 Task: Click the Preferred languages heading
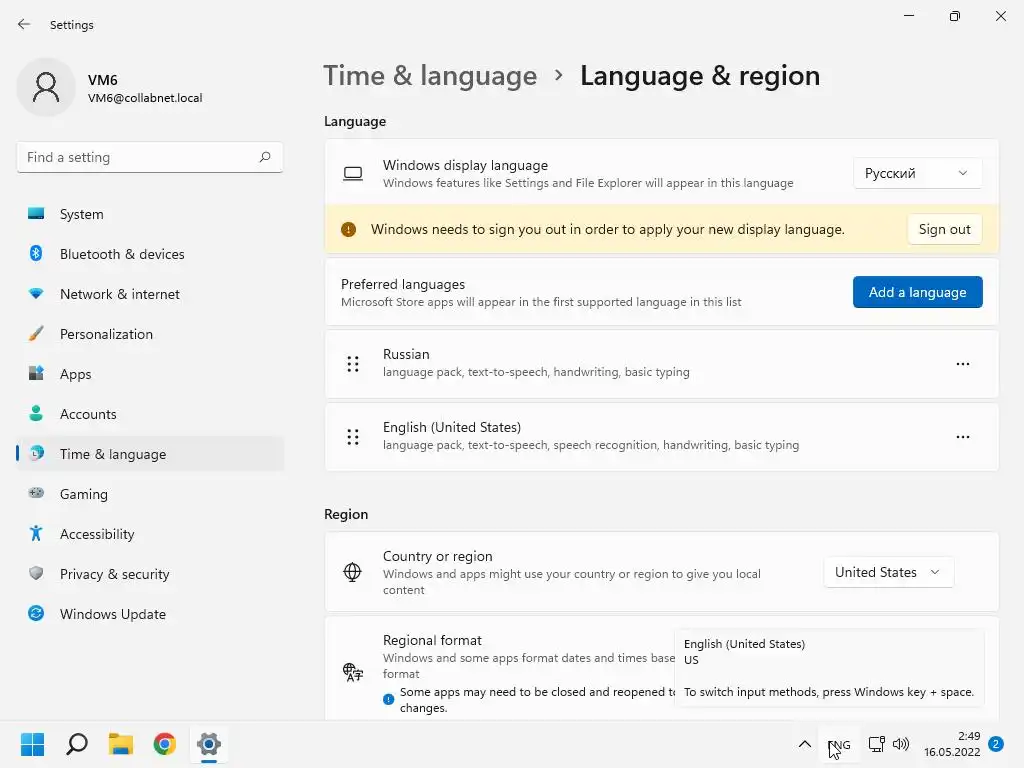pos(403,284)
